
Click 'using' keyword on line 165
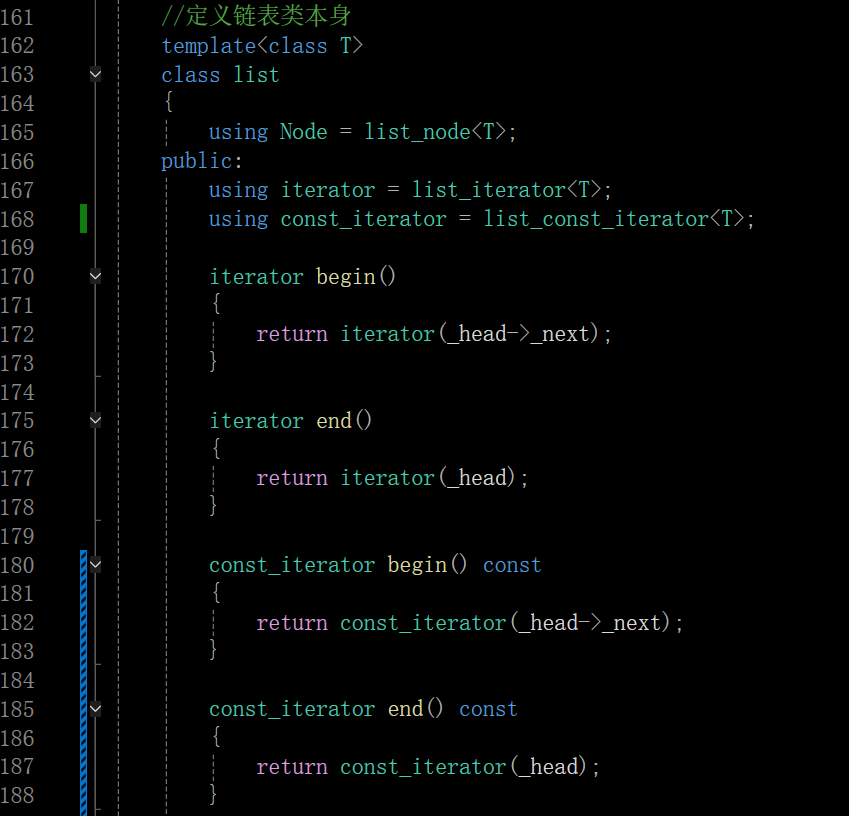[x=238, y=133]
